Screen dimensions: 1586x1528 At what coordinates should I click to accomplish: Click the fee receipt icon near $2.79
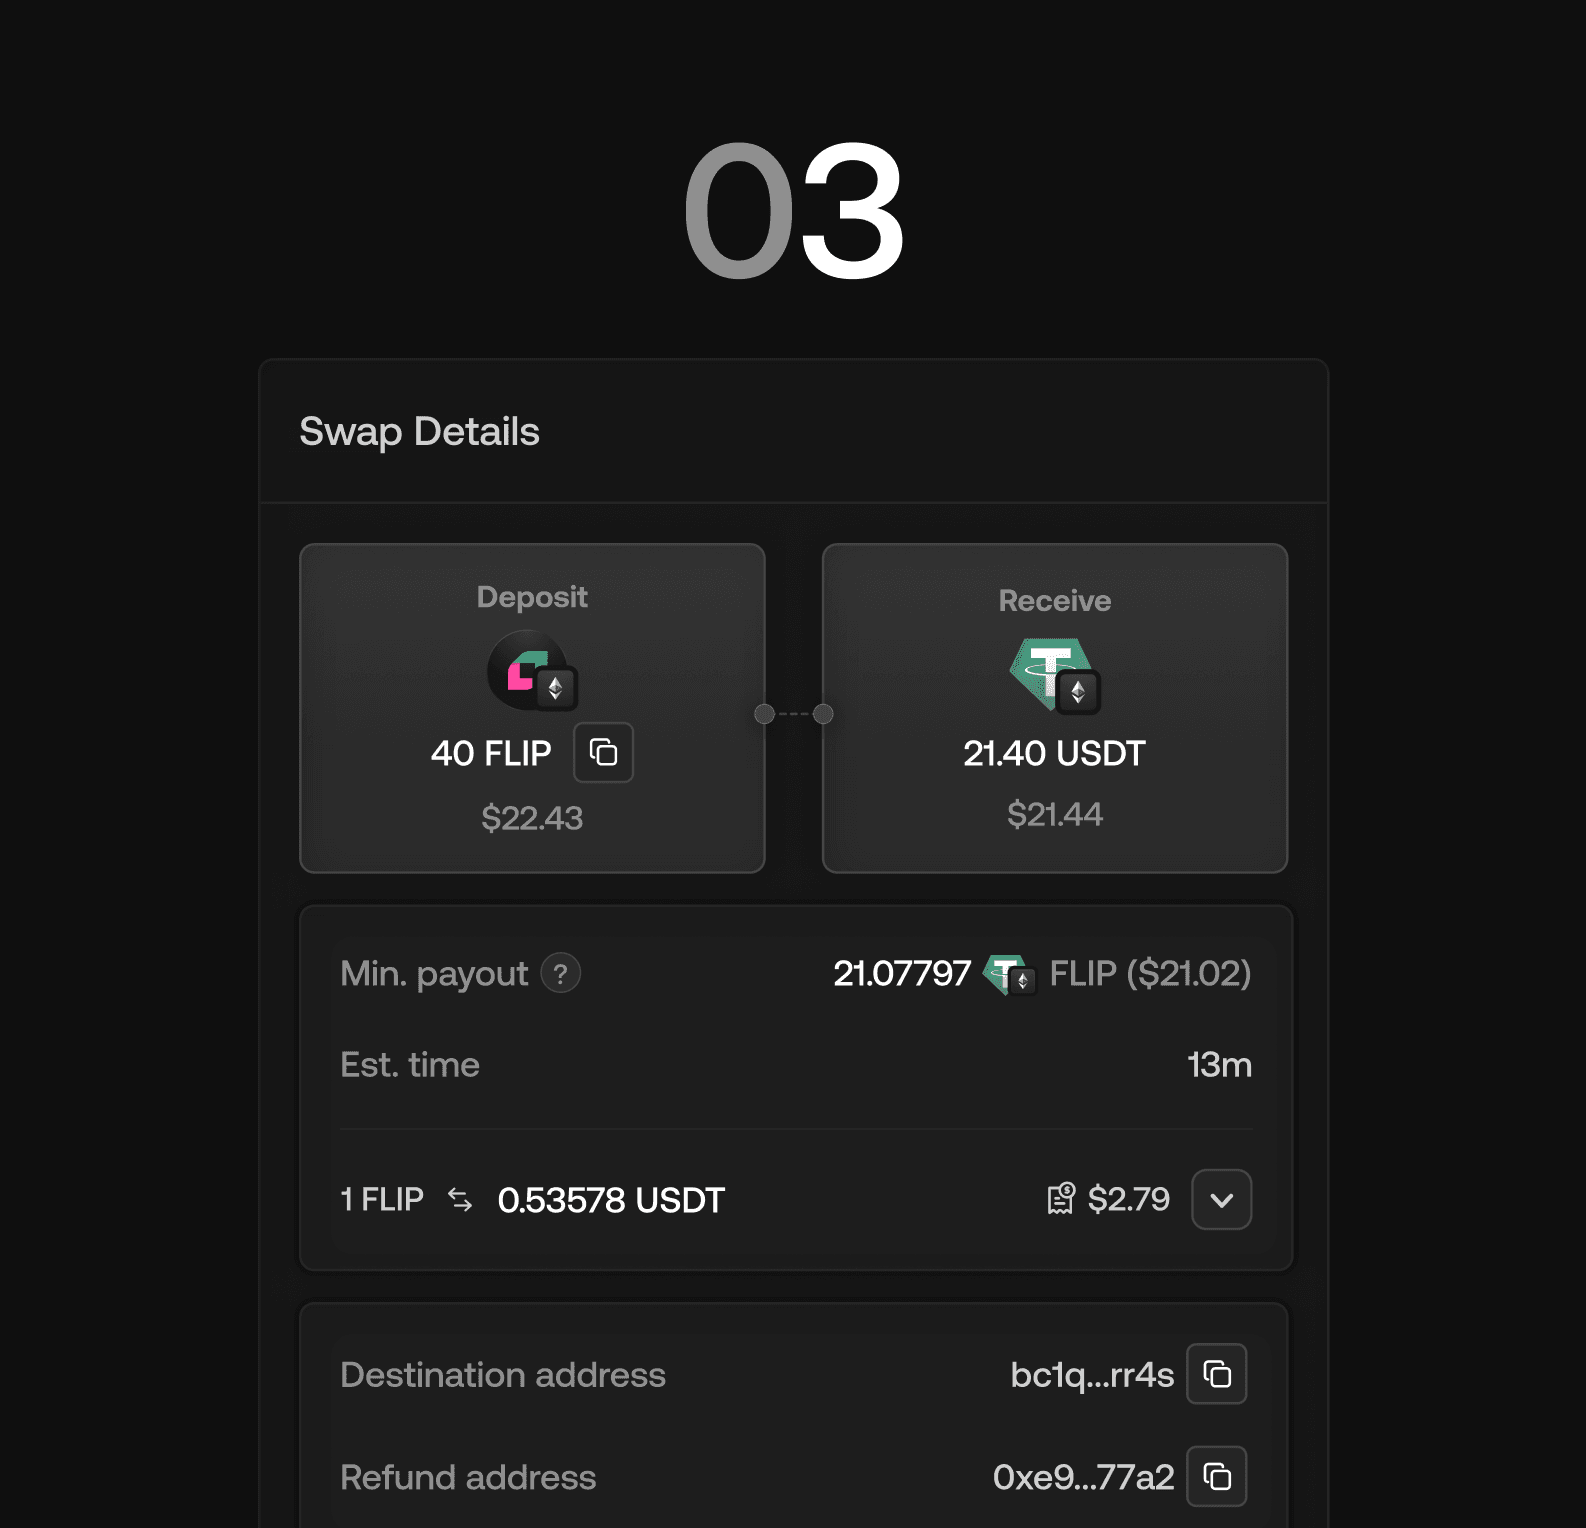[1061, 1198]
